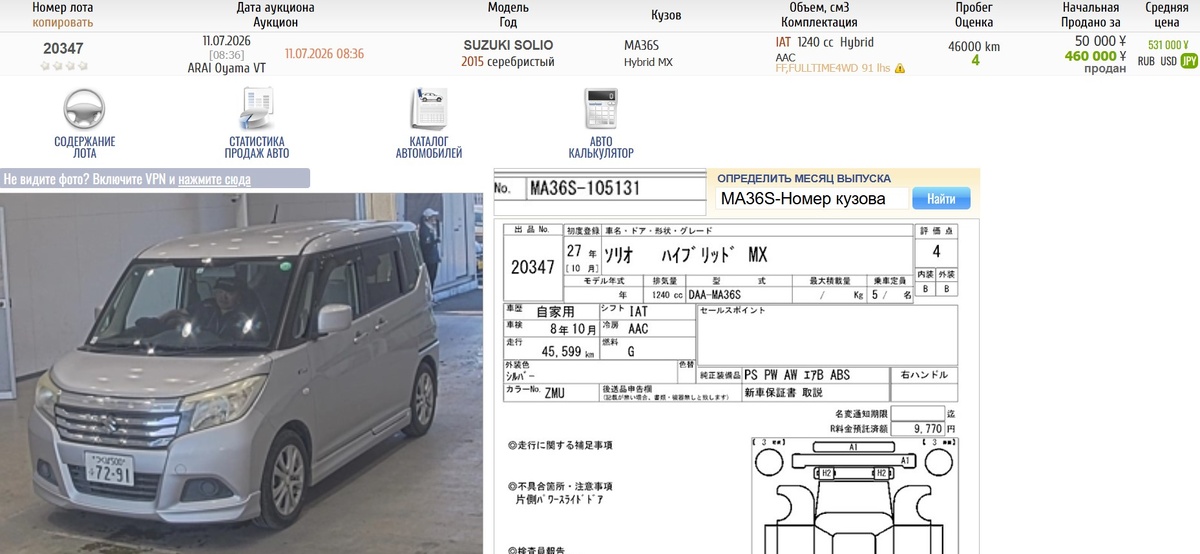
Task: Open the Статистика продаж авто chart icon
Action: 256,109
